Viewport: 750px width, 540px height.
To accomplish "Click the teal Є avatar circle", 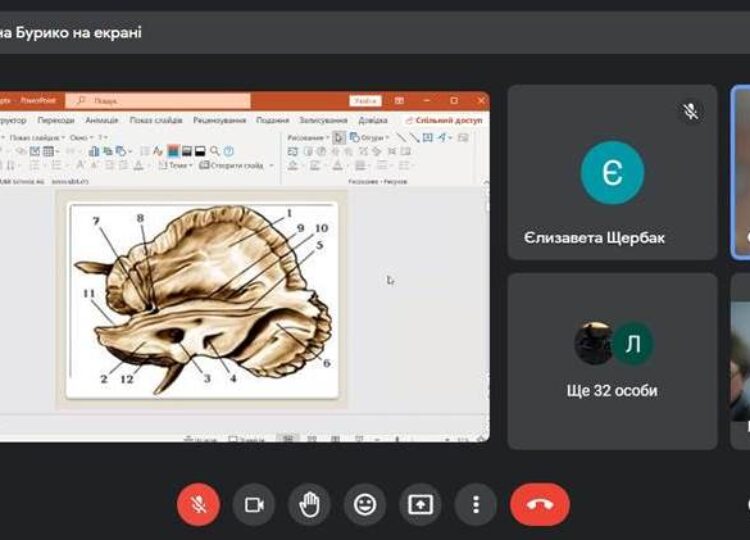I will [x=612, y=173].
